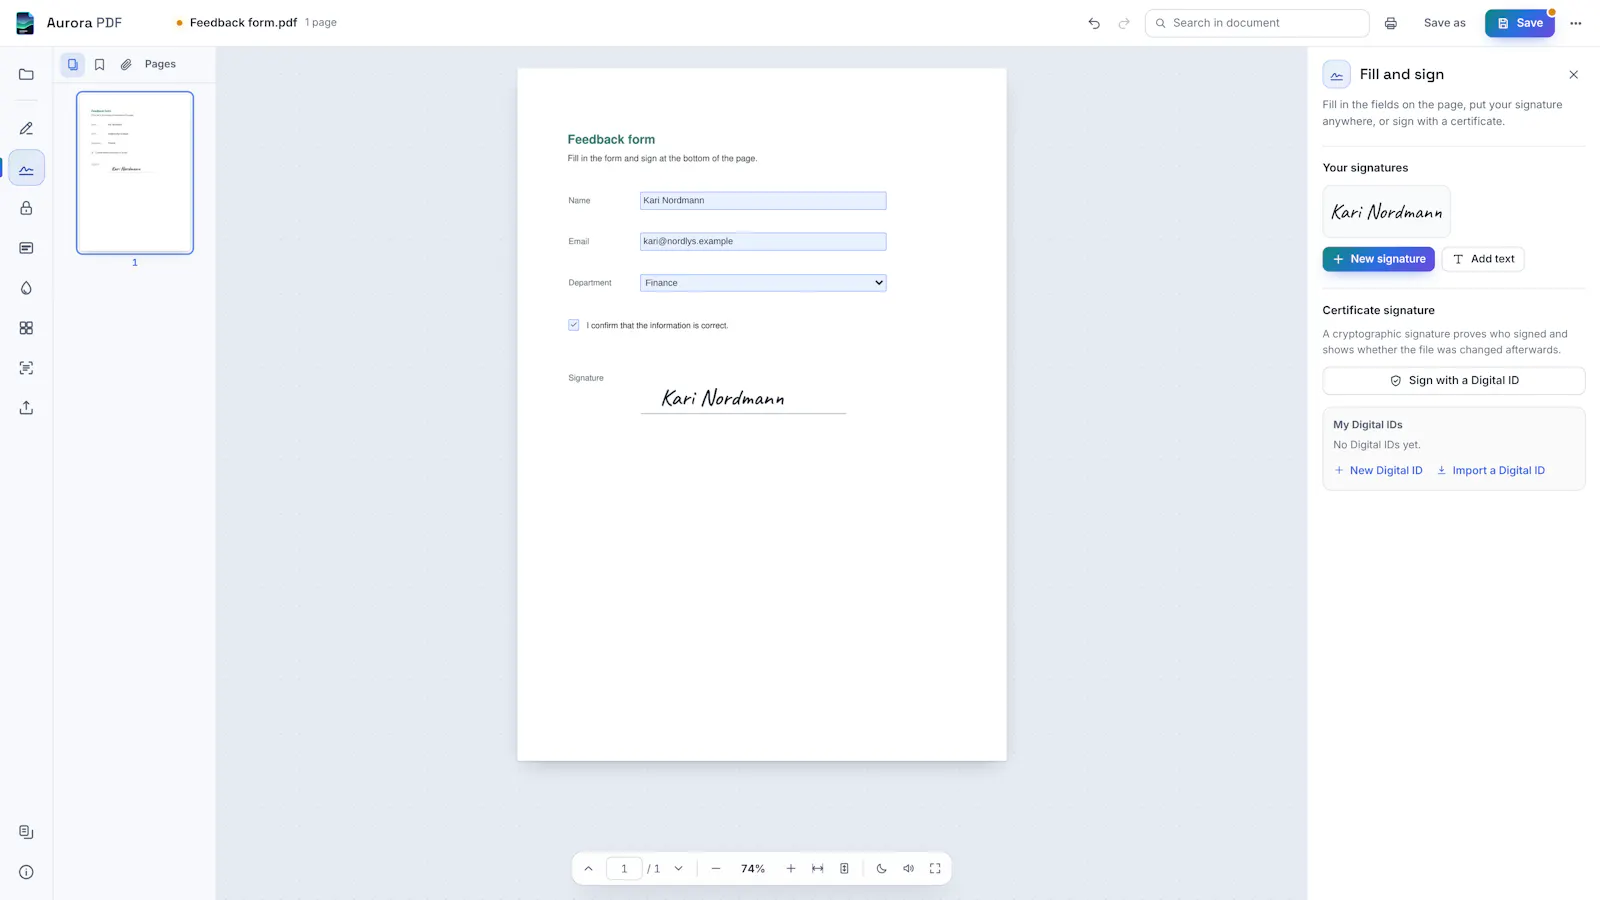Image resolution: width=1600 pixels, height=900 pixels.
Task: Select the page 1 thumbnail
Action: [x=135, y=173]
